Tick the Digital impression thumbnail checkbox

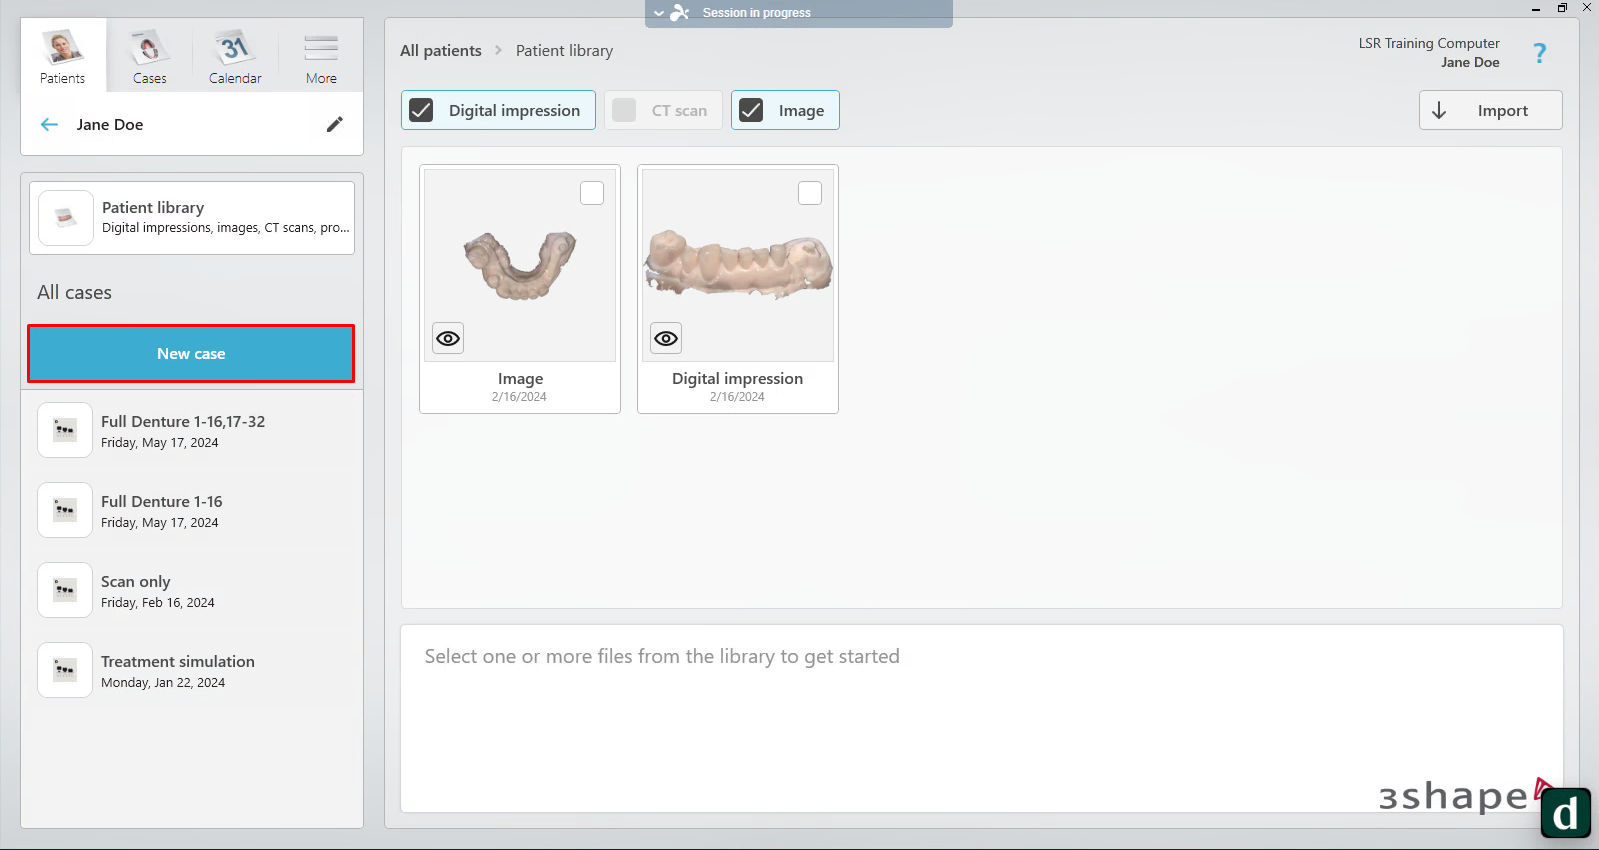(x=810, y=193)
